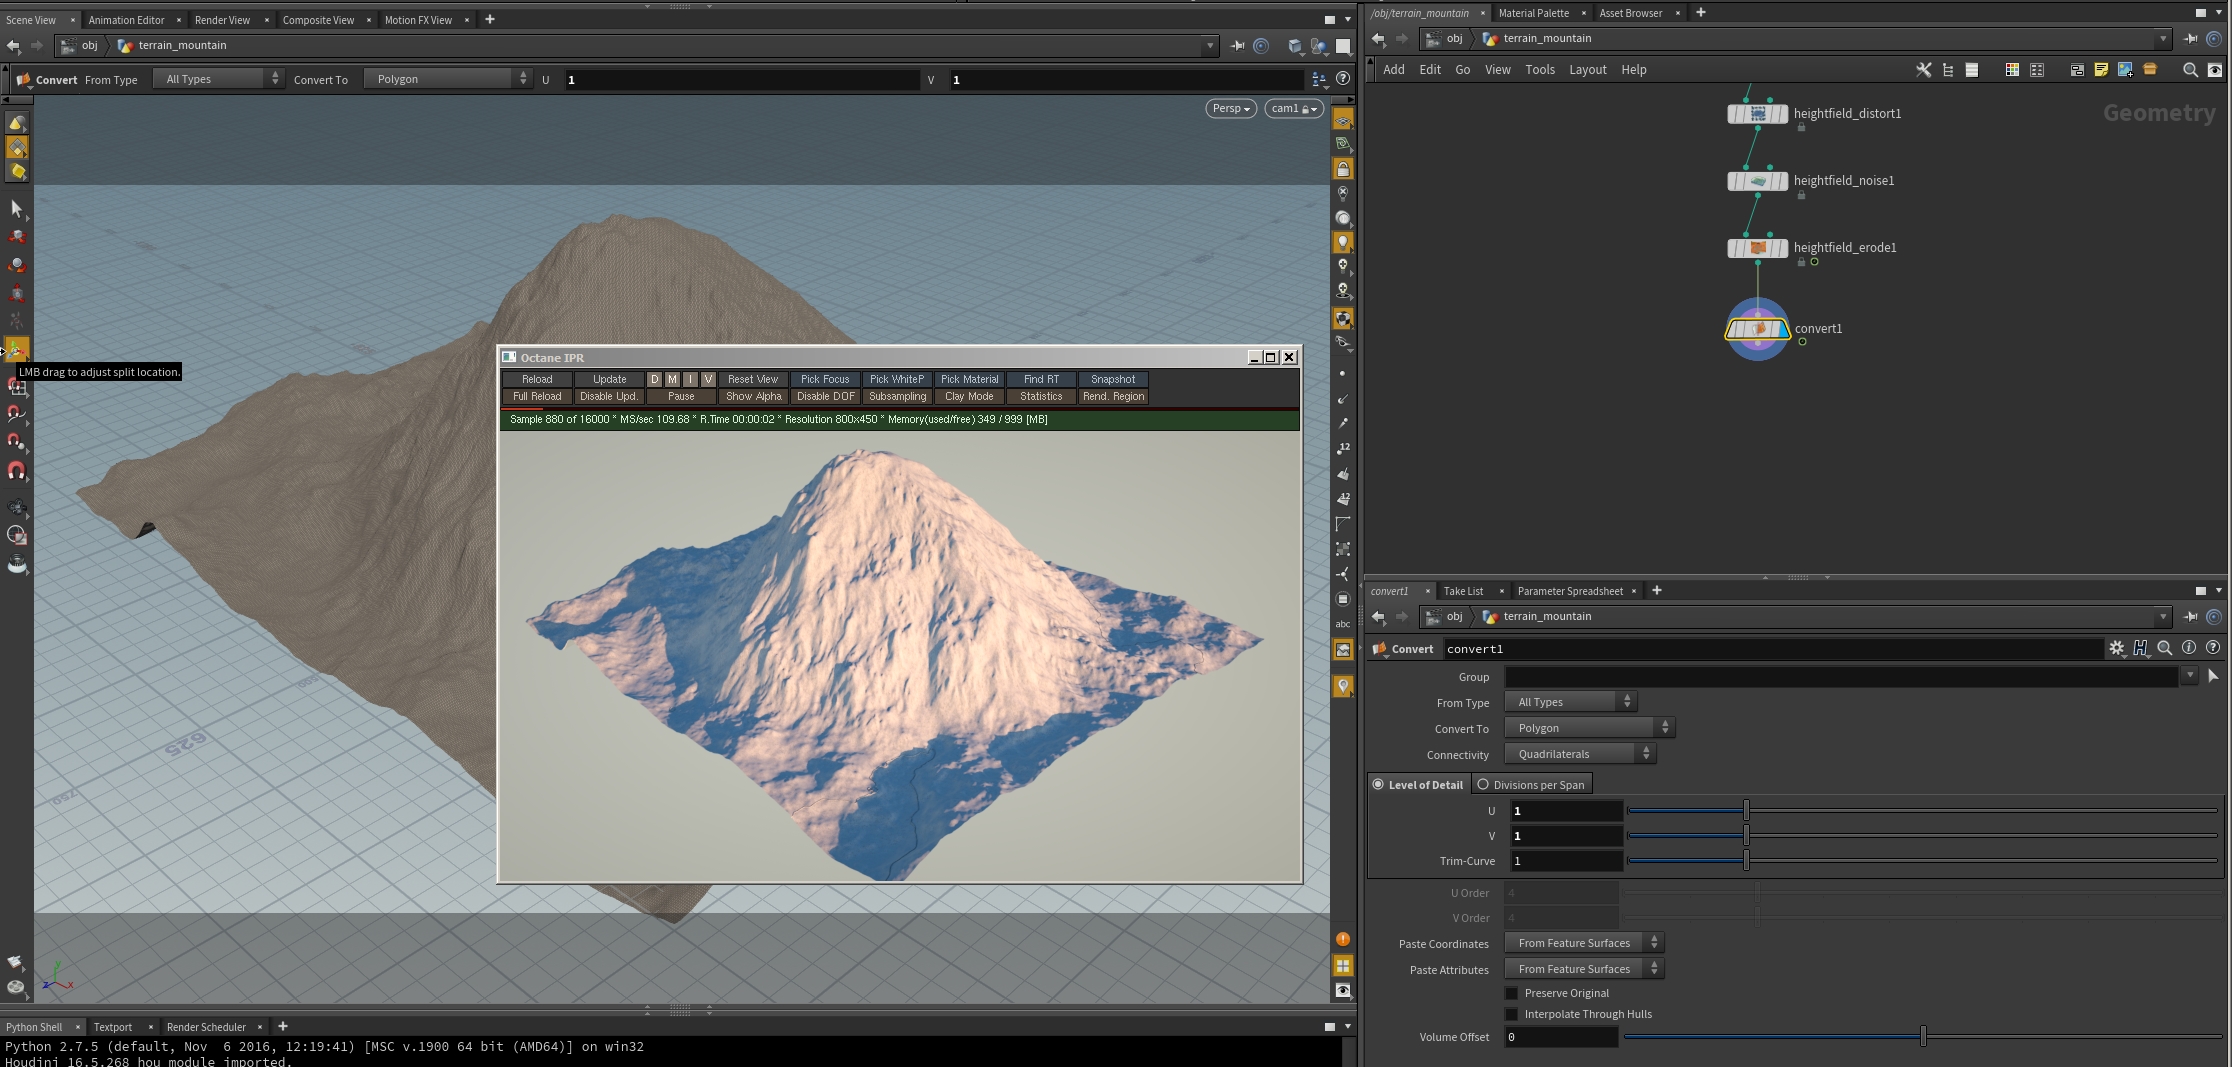
Task: Click the Volume Offset slider
Action: point(1921,1037)
